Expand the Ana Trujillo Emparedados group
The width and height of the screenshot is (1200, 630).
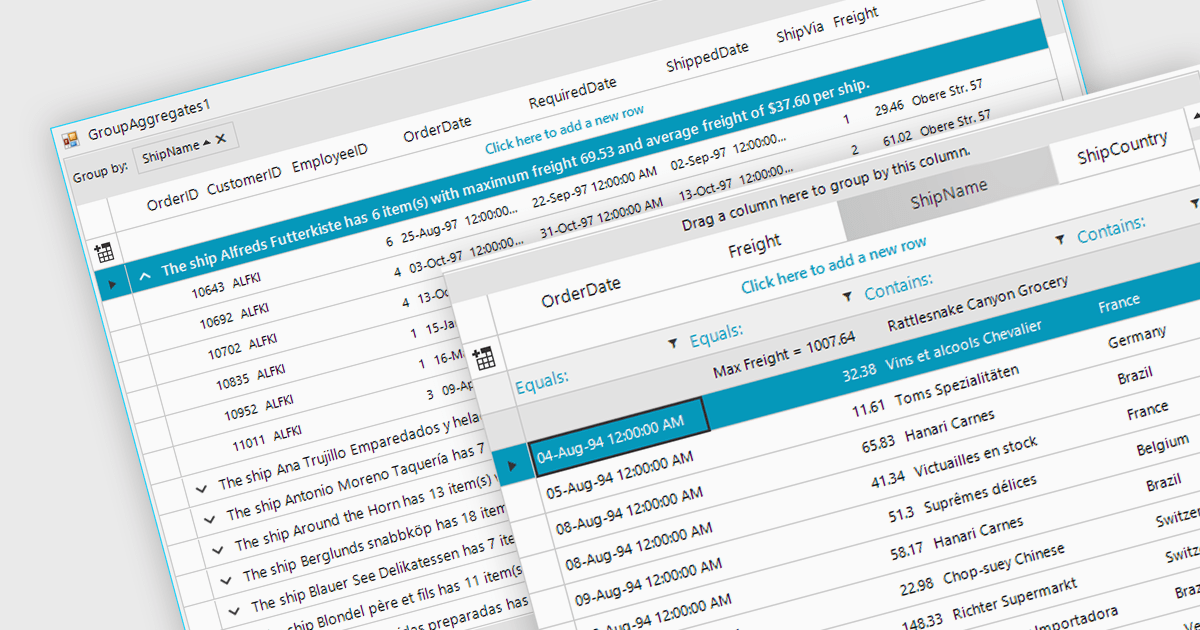click(201, 487)
